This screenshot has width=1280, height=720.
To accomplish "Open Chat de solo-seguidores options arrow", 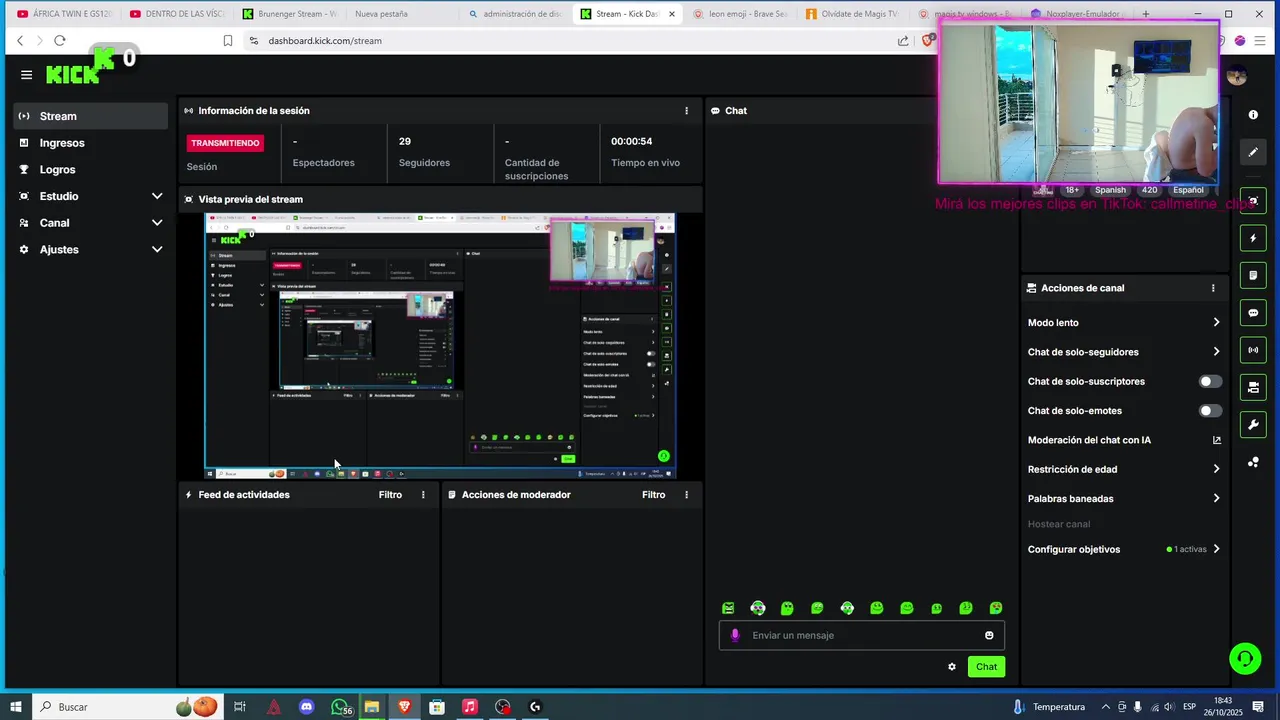I will [x=1216, y=352].
